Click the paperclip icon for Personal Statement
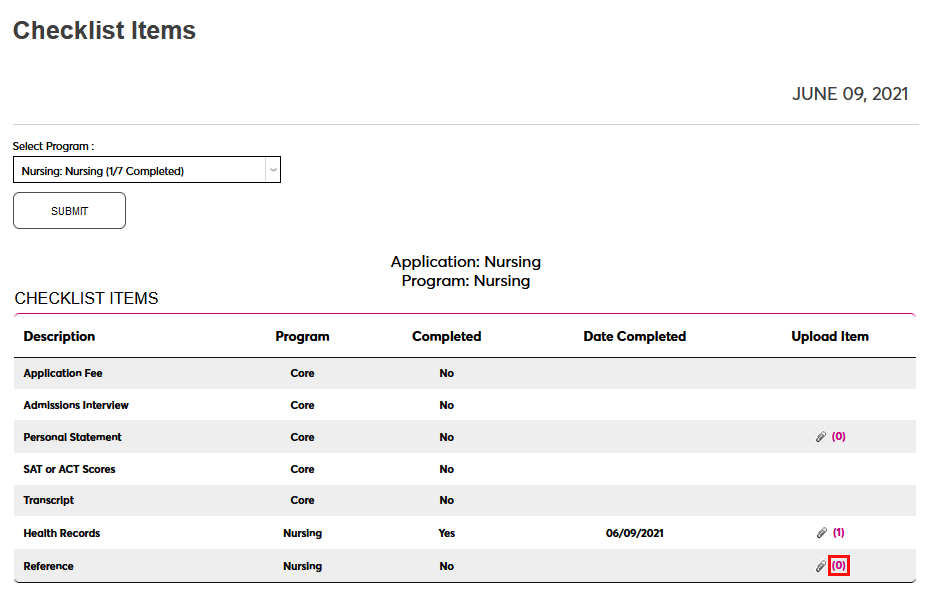Screen dimensions: 936x605 (x=821, y=437)
